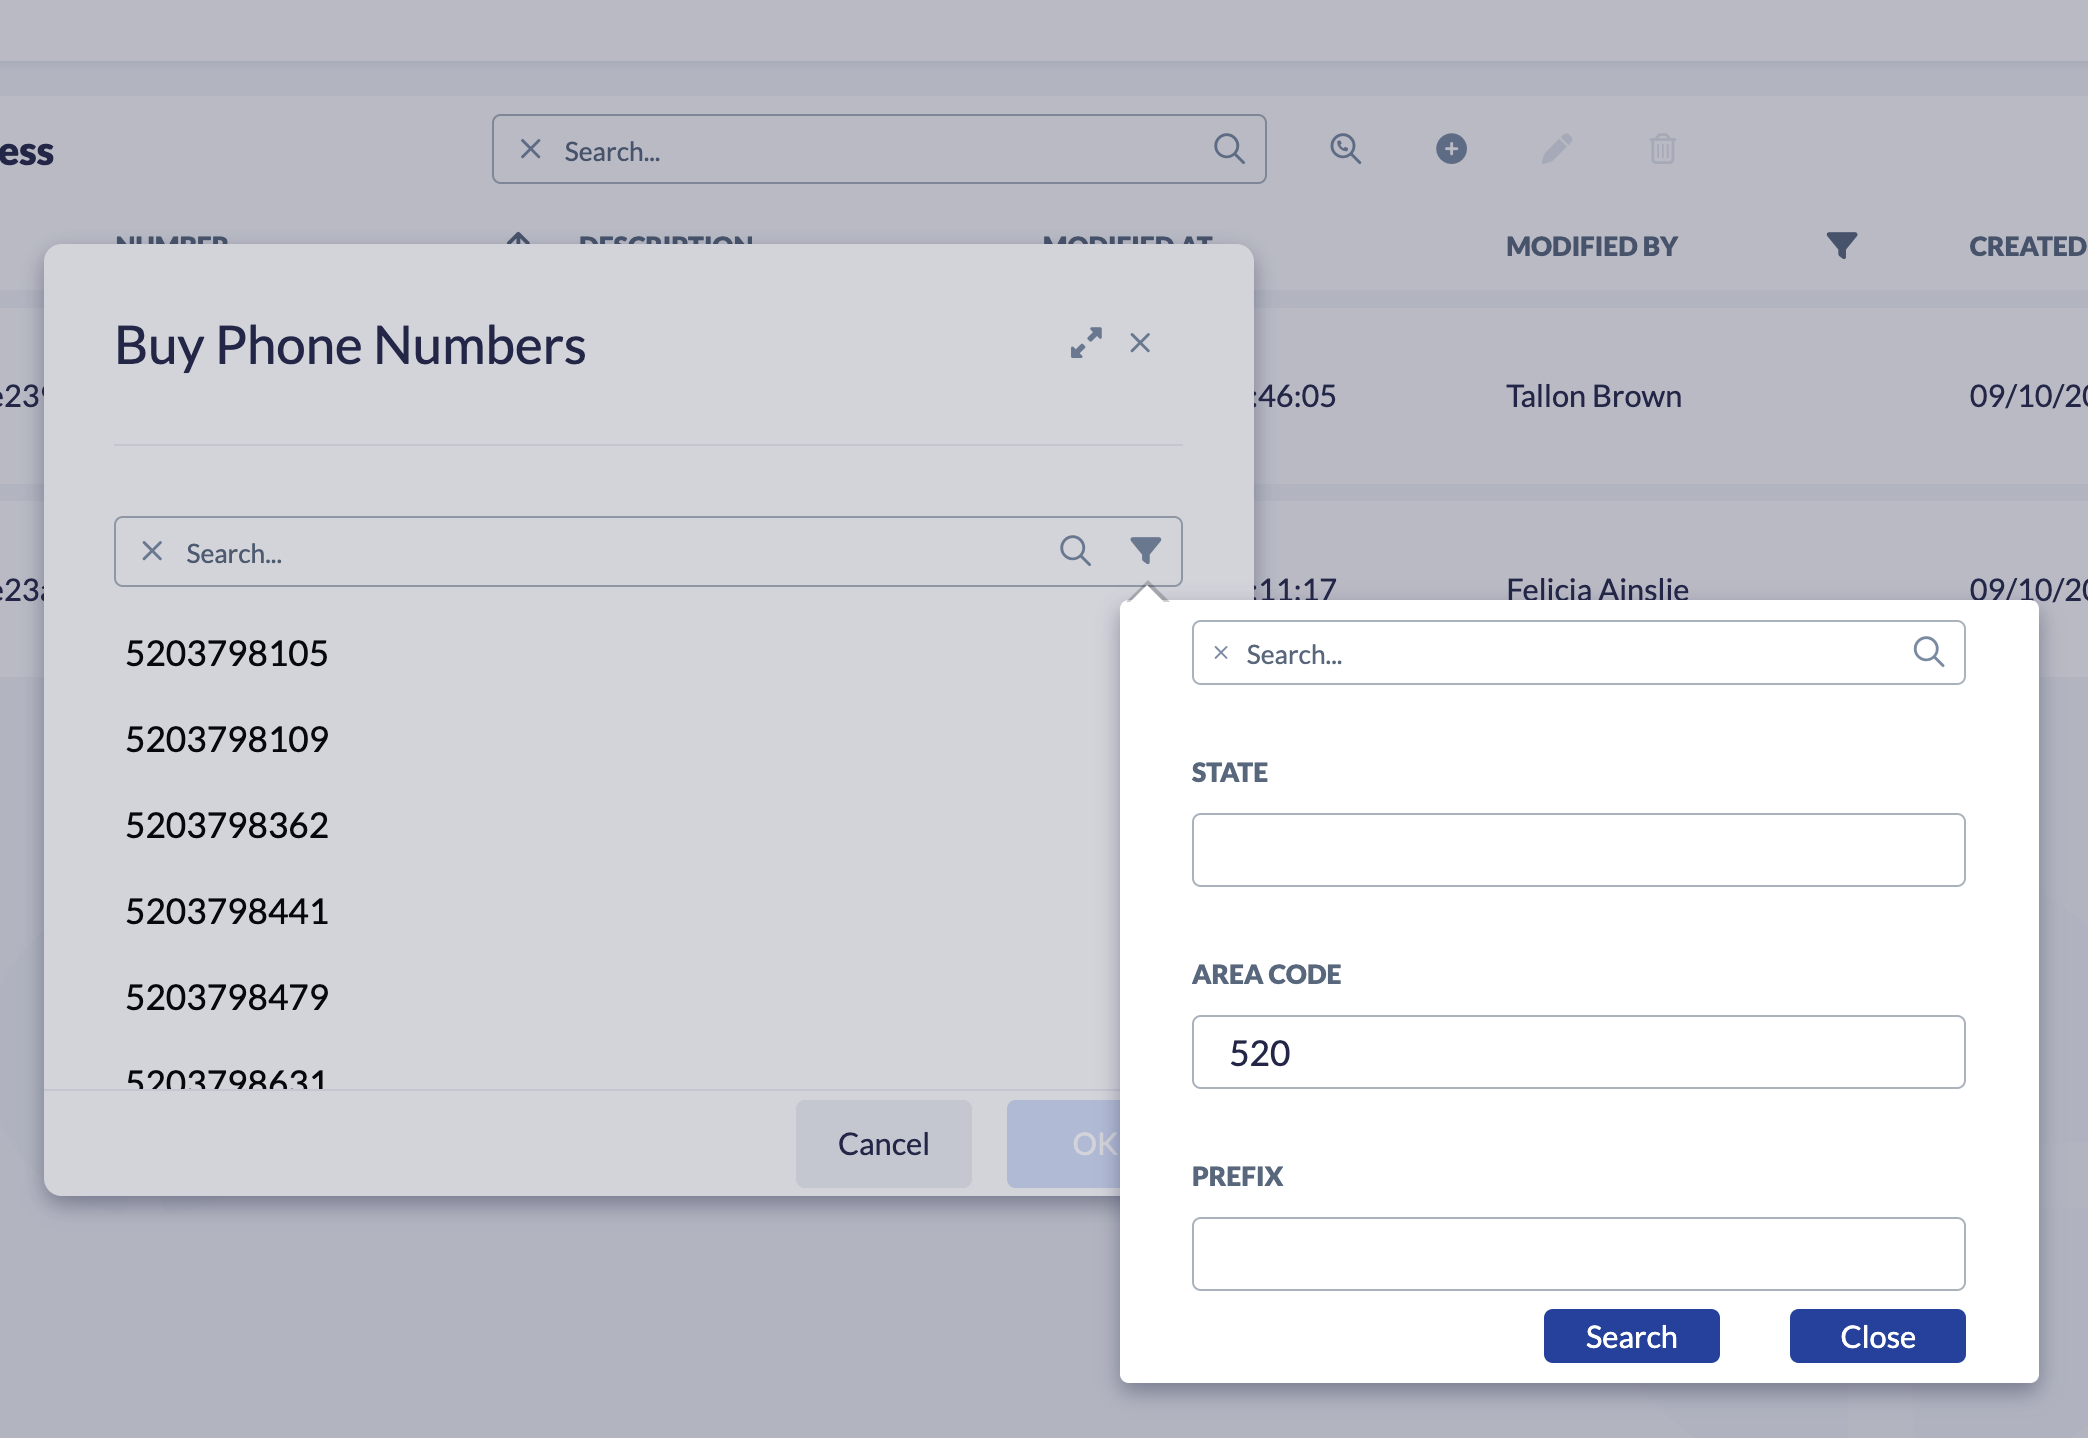Viewport: 2088px width, 1438px height.
Task: Open the advanced search zoom icon in toolbar
Action: [1345, 149]
